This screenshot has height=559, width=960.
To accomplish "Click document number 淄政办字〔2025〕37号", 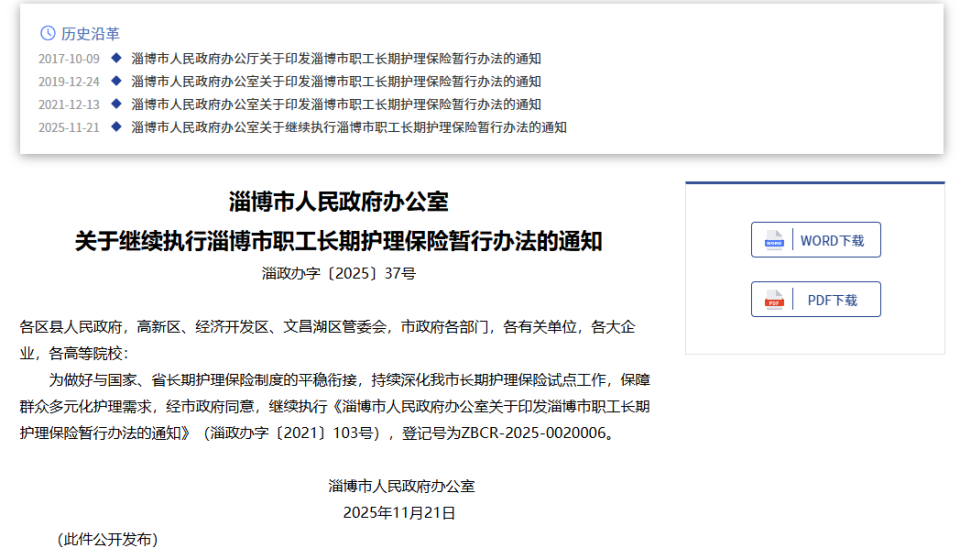I will (x=339, y=274).
